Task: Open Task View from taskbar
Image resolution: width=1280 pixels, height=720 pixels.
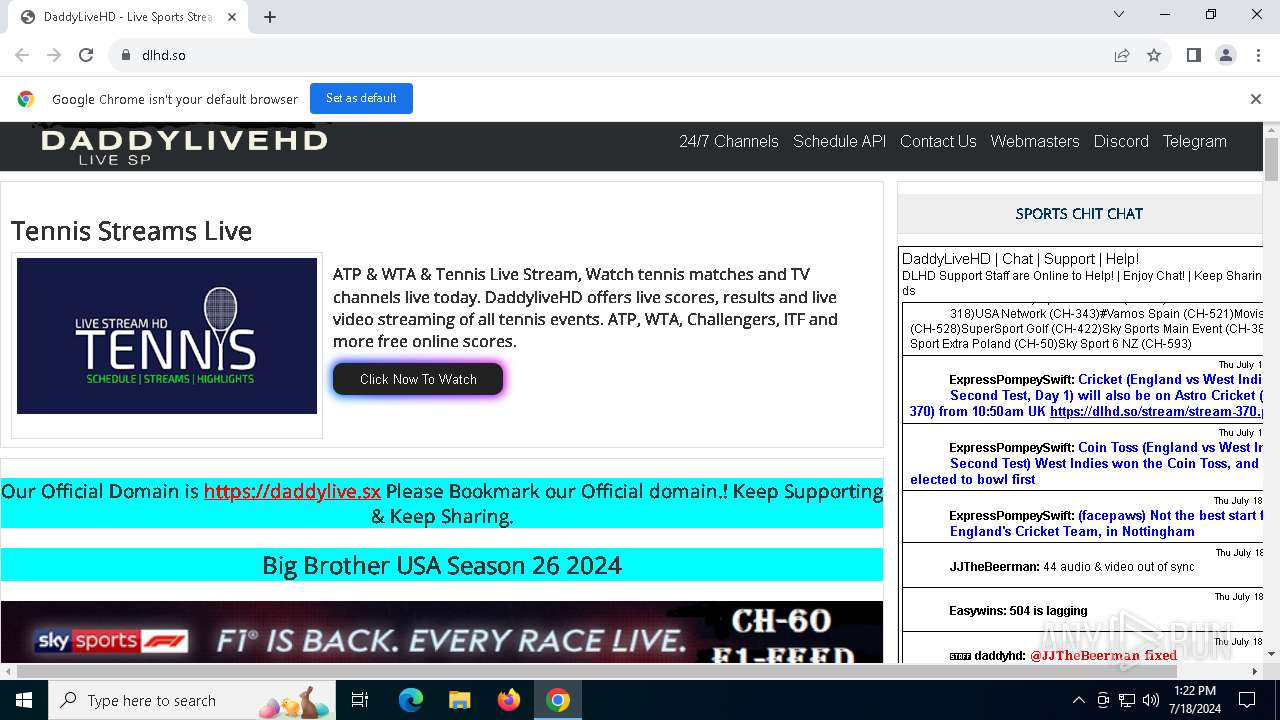Action: pos(360,700)
